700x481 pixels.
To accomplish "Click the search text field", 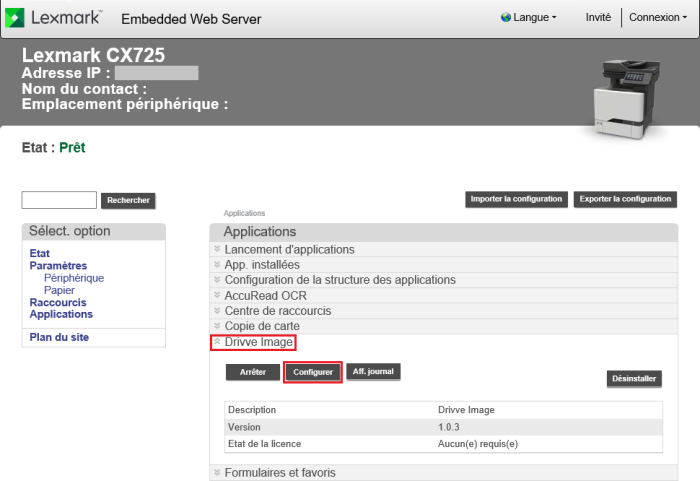I will coord(59,200).
